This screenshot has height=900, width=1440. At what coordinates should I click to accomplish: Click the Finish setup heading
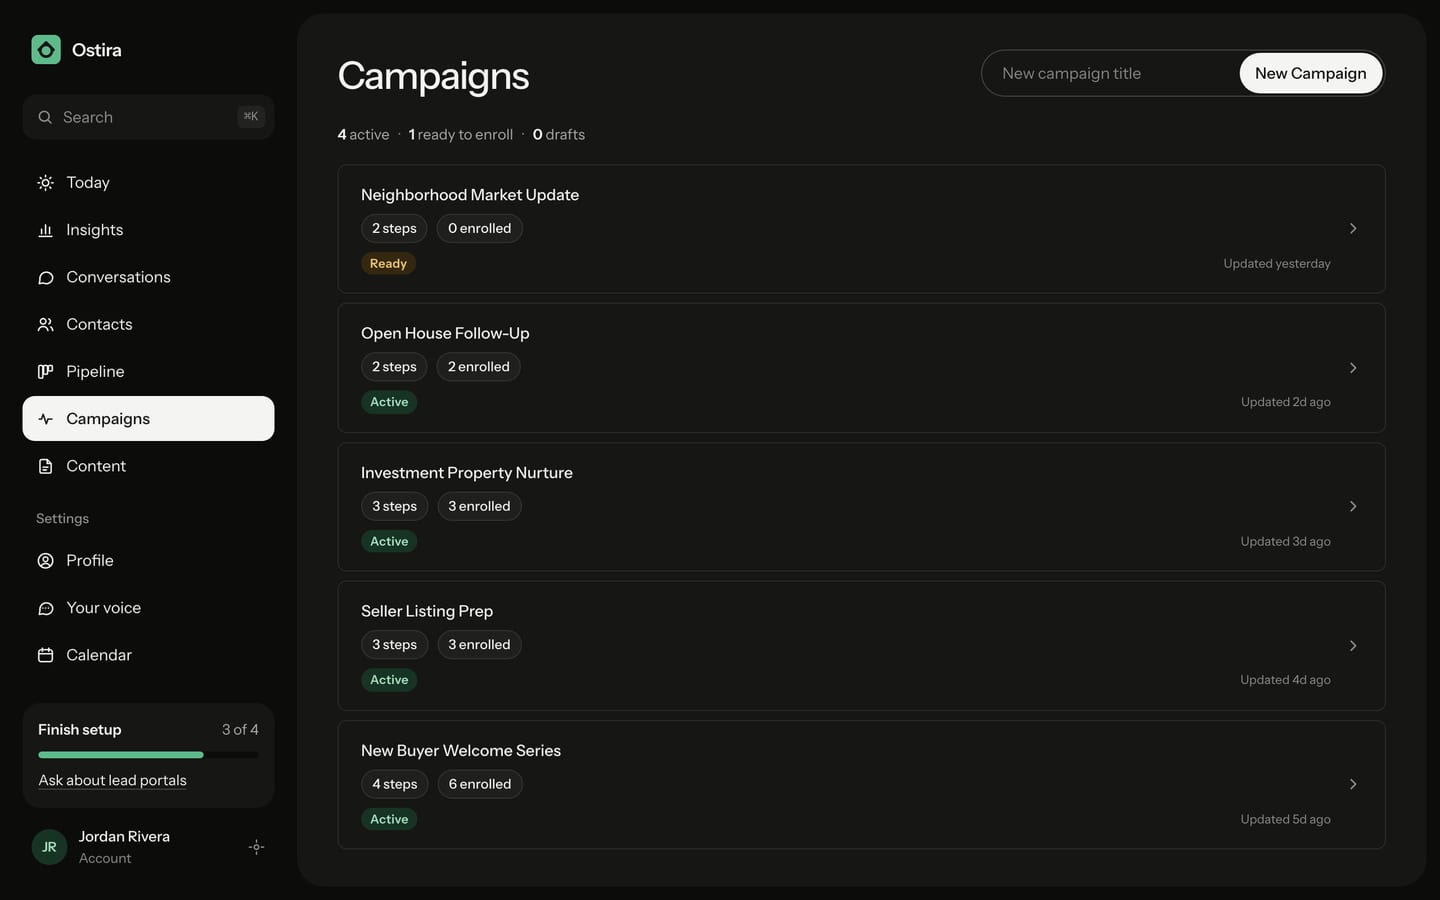[x=80, y=730]
